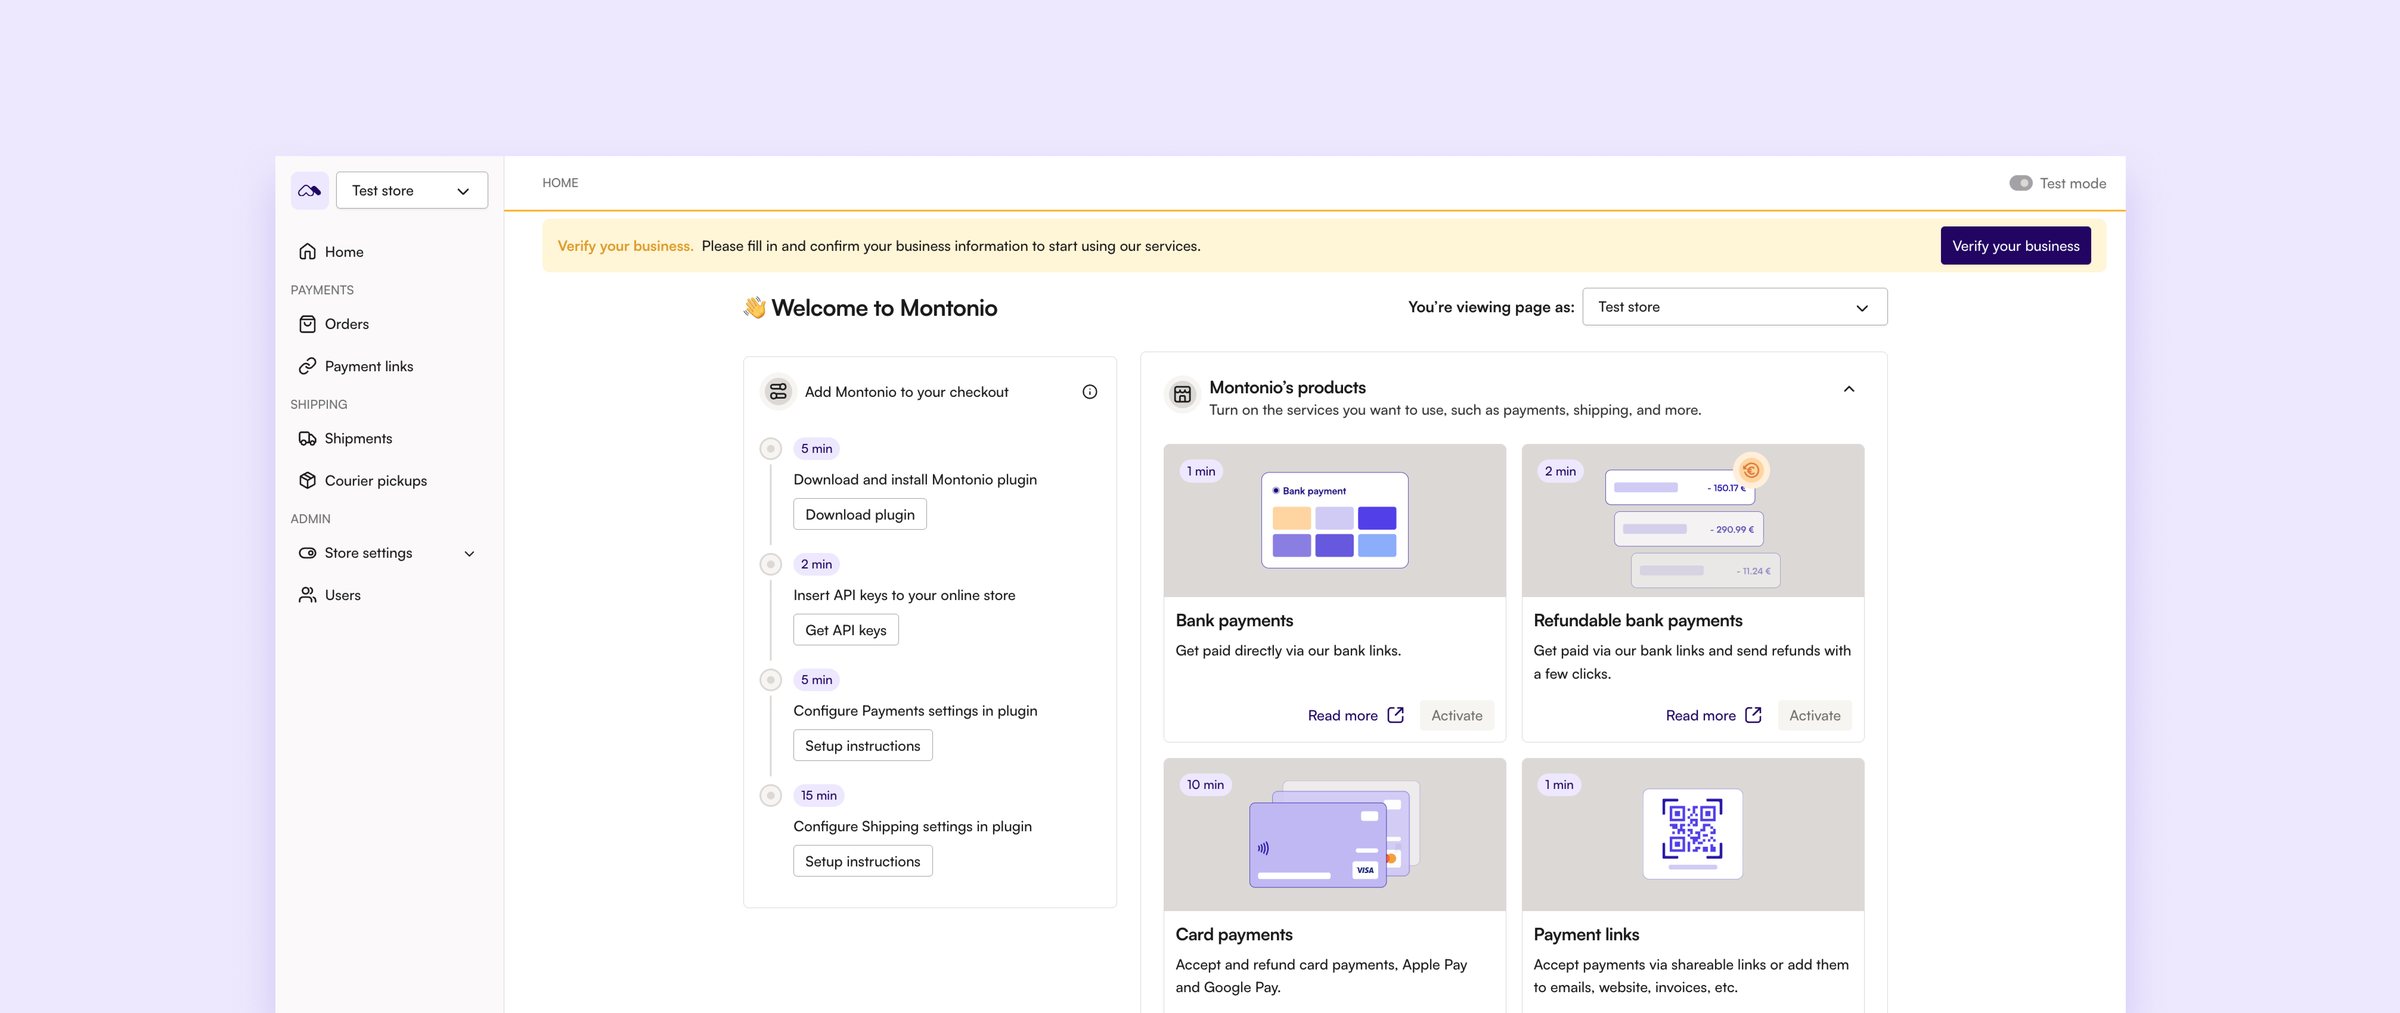Click Setup instructions under Configure Shipping settings
2400x1013 pixels.
click(x=863, y=861)
